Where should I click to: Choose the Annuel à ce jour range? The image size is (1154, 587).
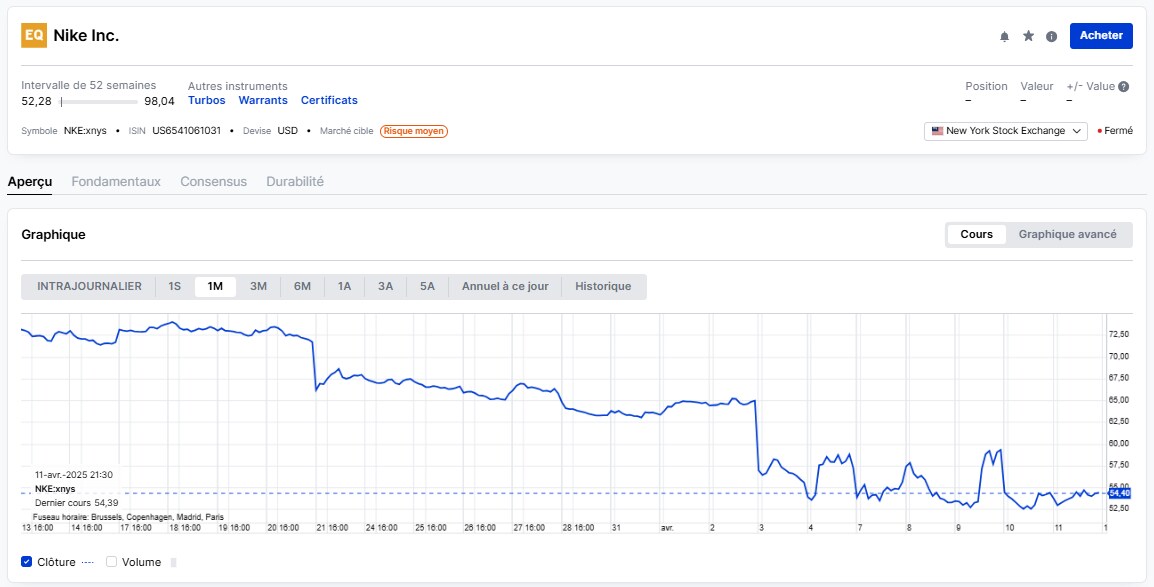[x=505, y=286]
